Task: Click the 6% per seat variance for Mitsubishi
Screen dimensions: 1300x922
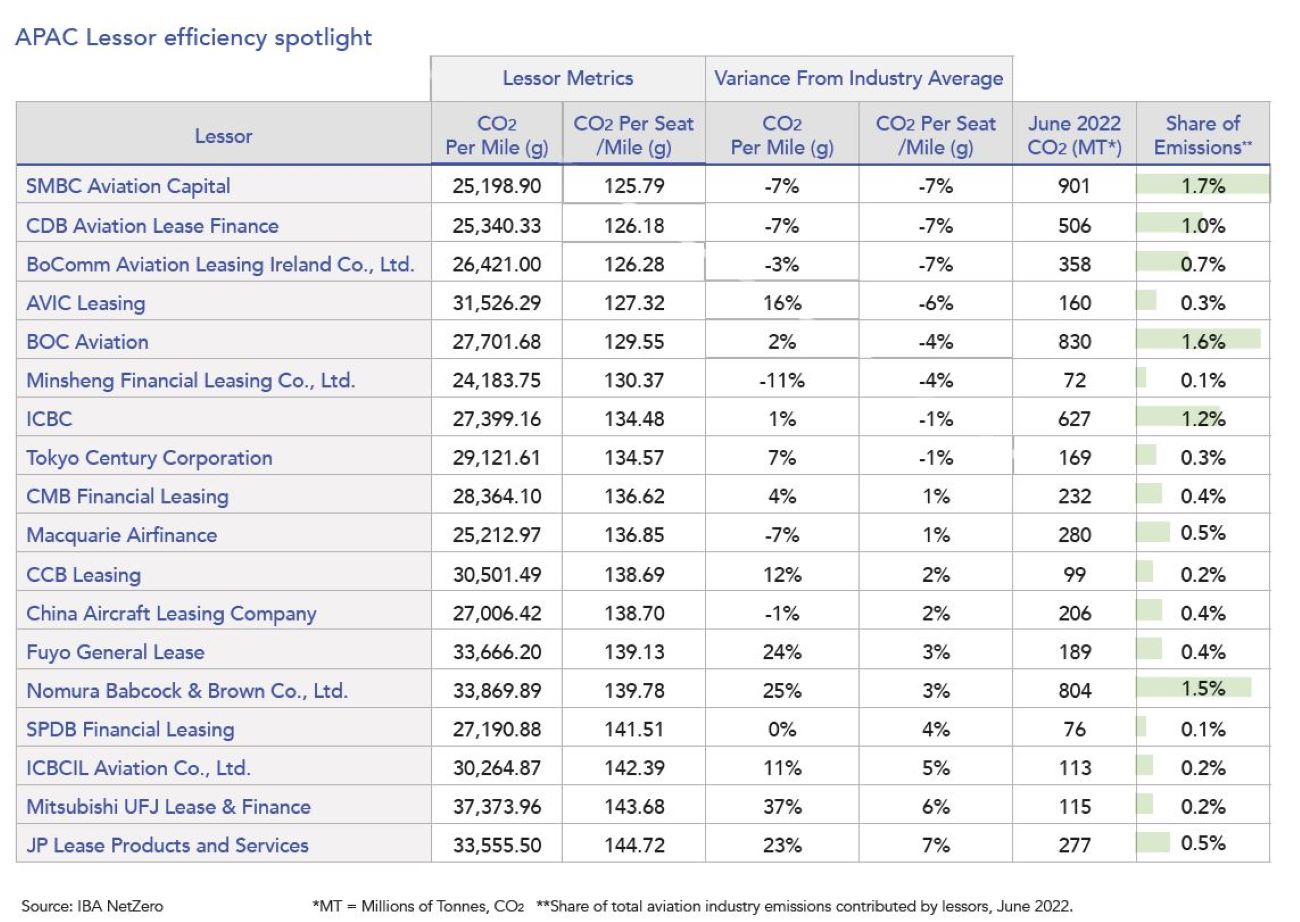Action: [x=936, y=806]
